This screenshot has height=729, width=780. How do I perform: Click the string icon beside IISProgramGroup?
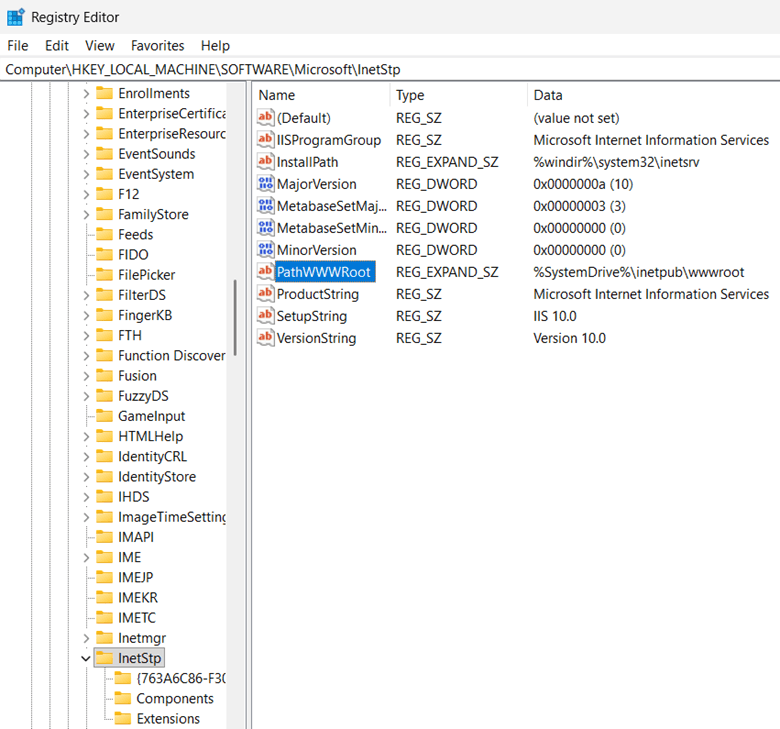265,139
